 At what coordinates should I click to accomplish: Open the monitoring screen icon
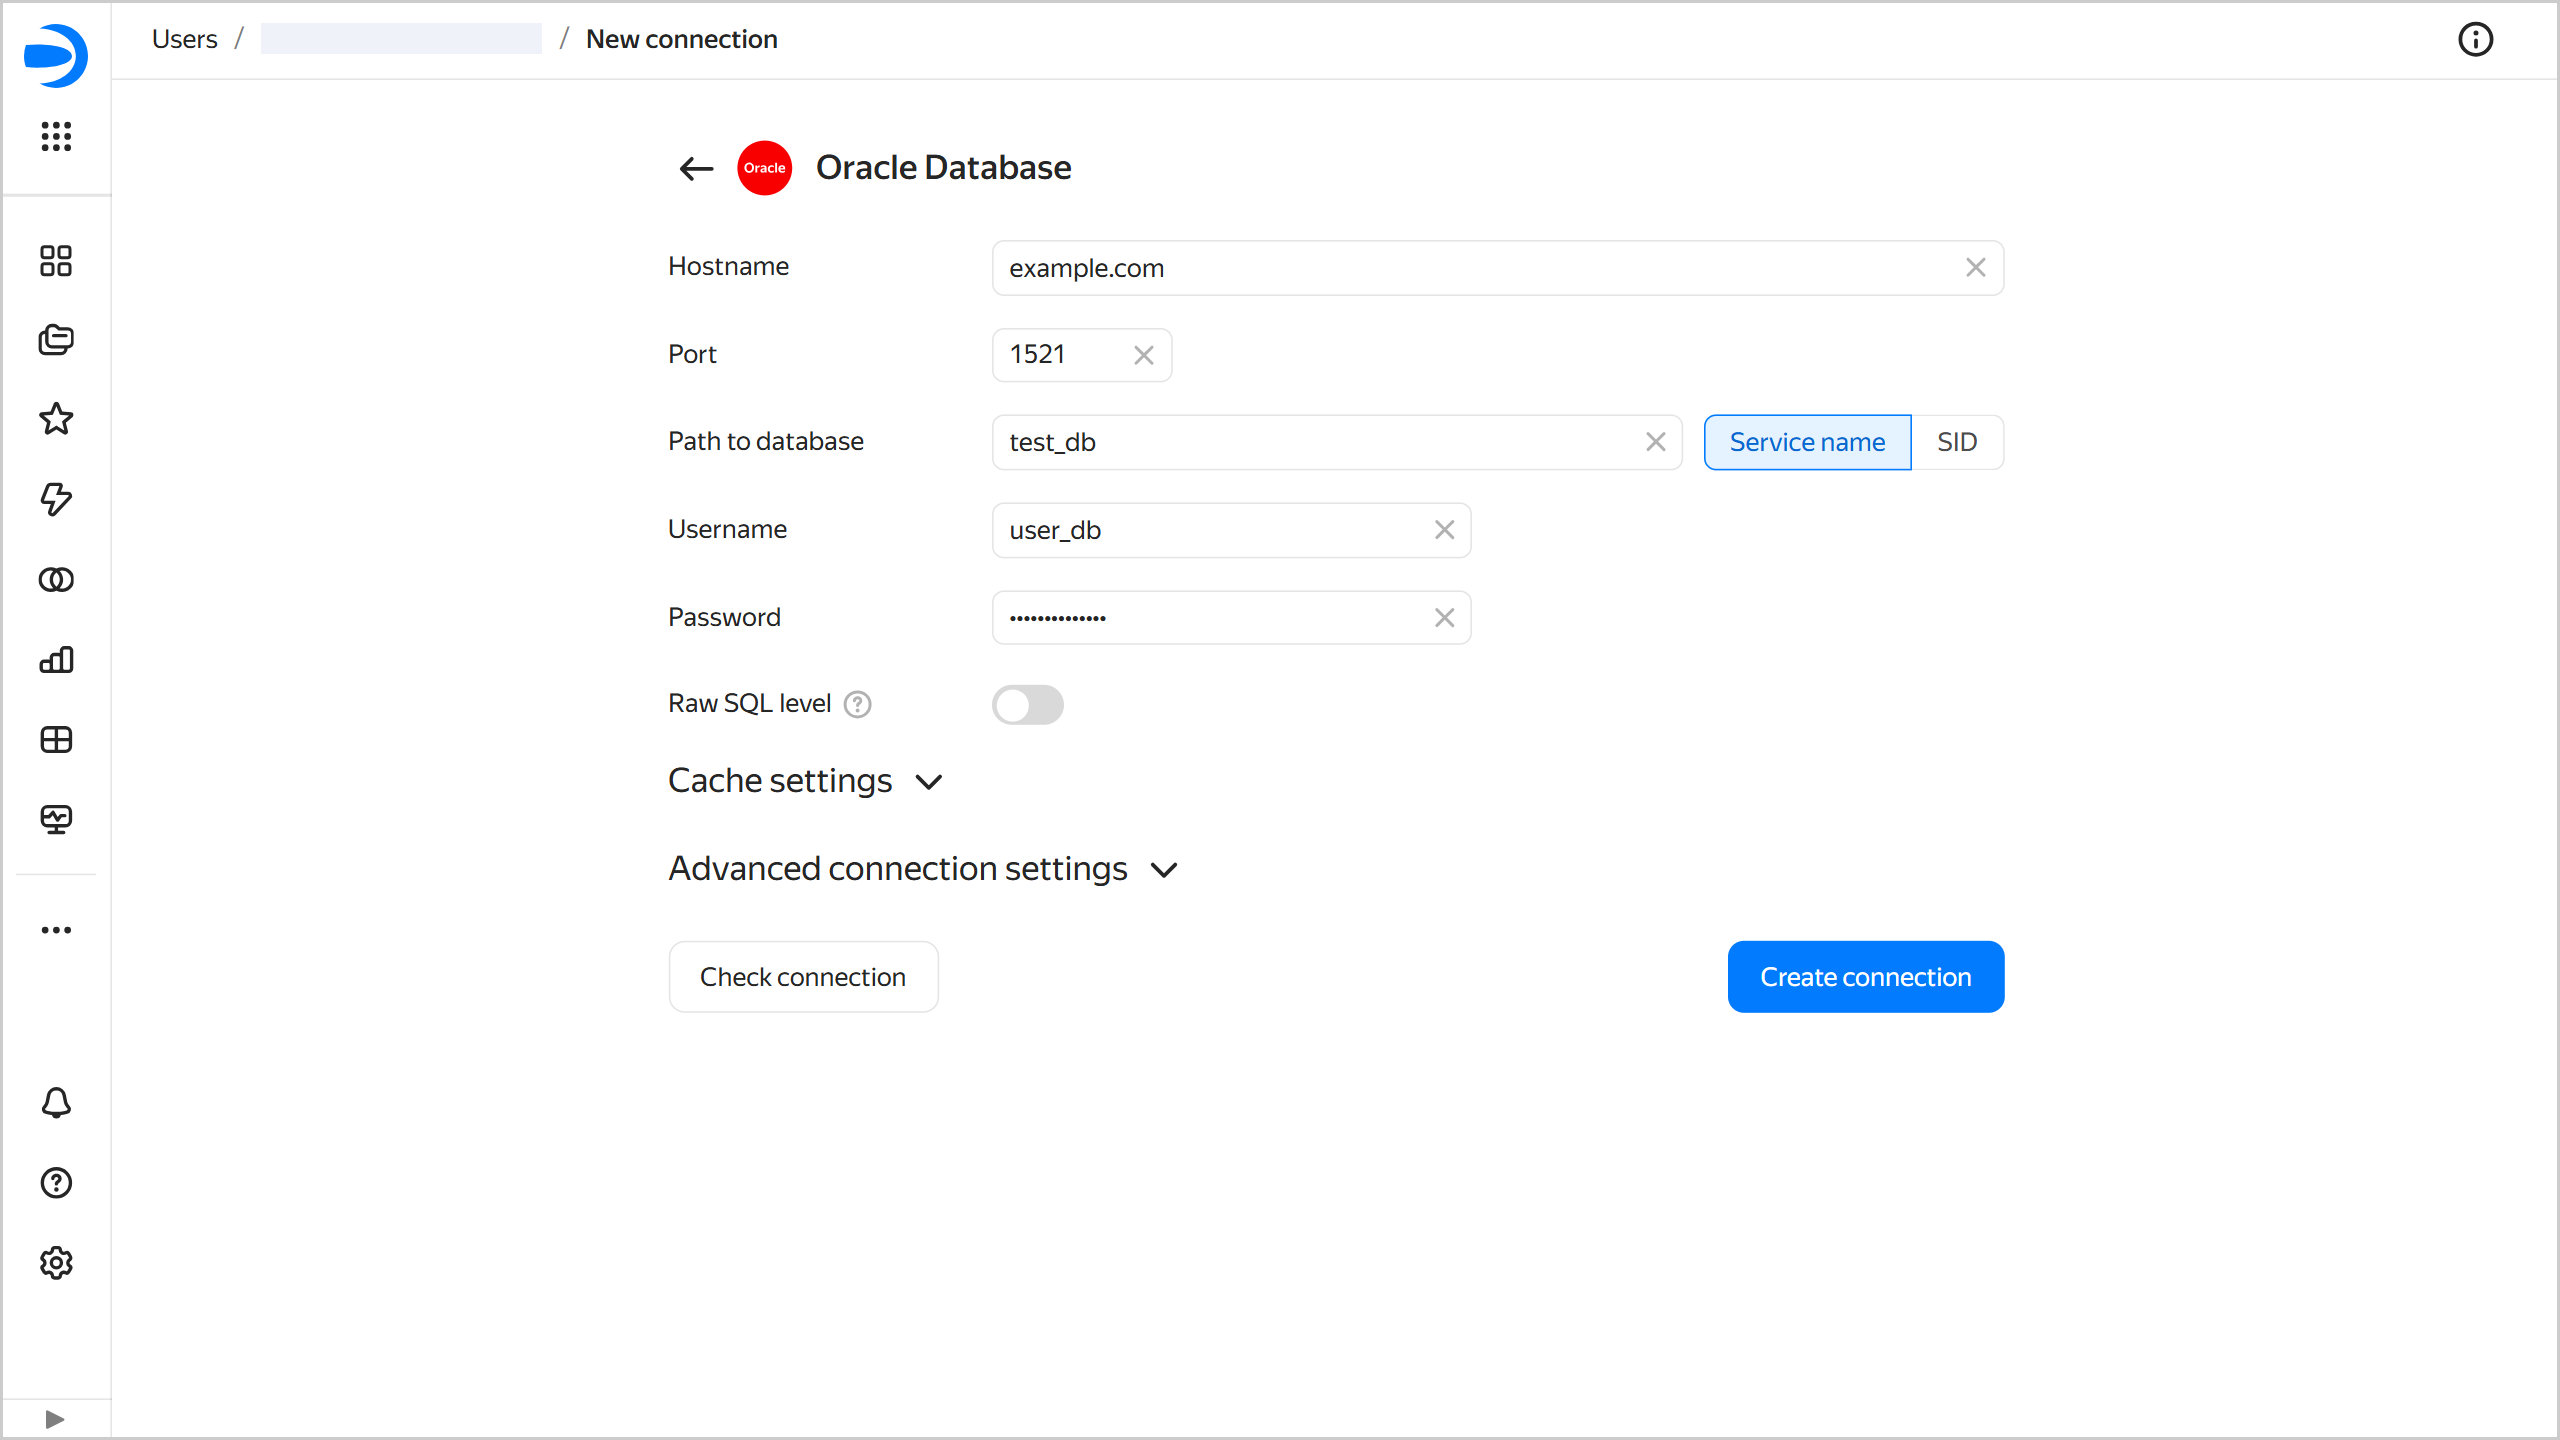pyautogui.click(x=56, y=819)
